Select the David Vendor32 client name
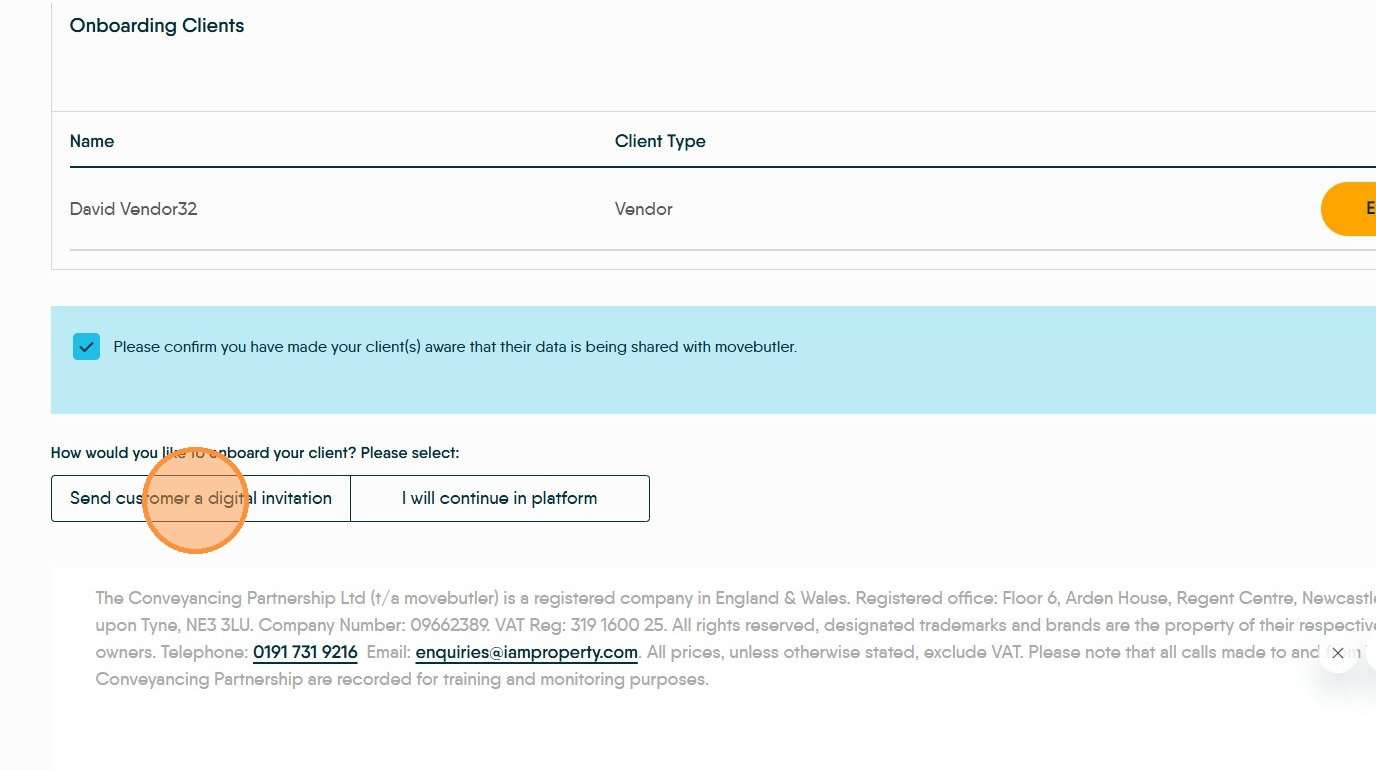 coord(134,209)
